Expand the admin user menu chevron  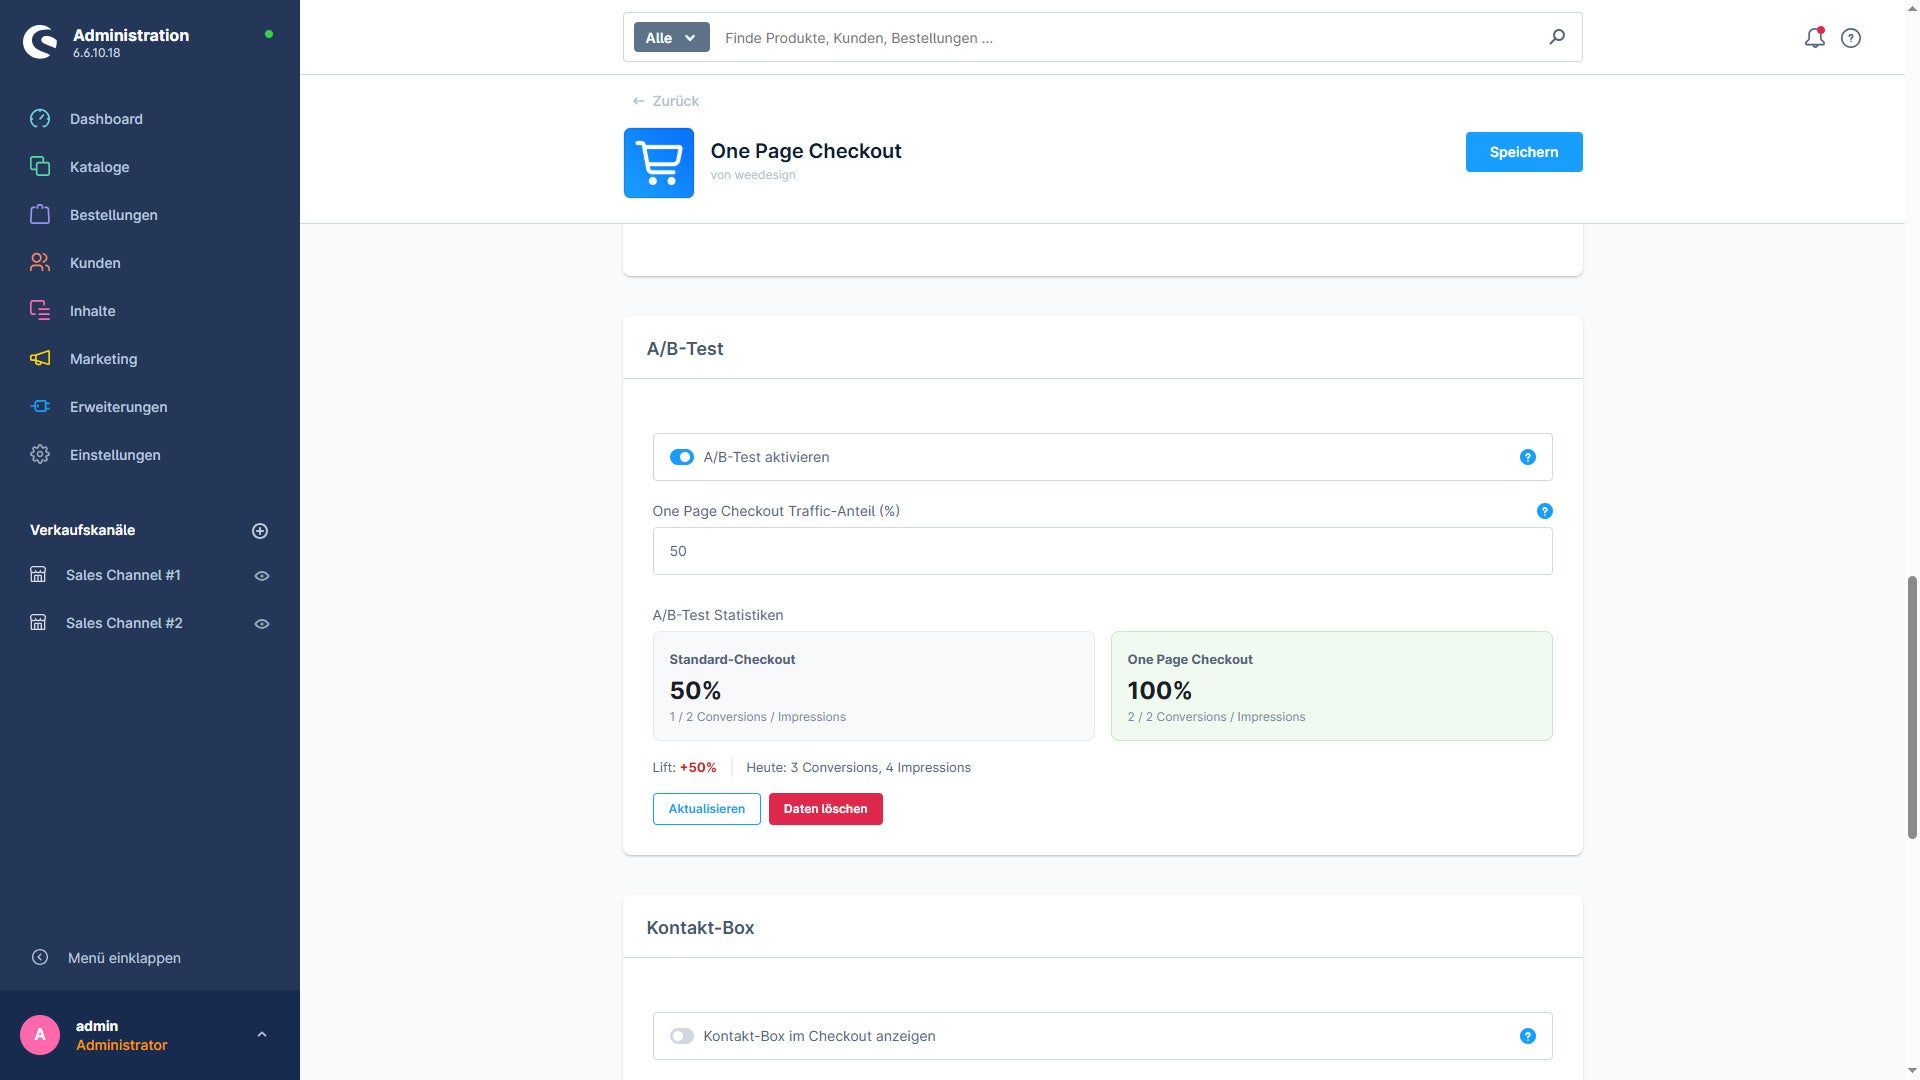pyautogui.click(x=262, y=1035)
